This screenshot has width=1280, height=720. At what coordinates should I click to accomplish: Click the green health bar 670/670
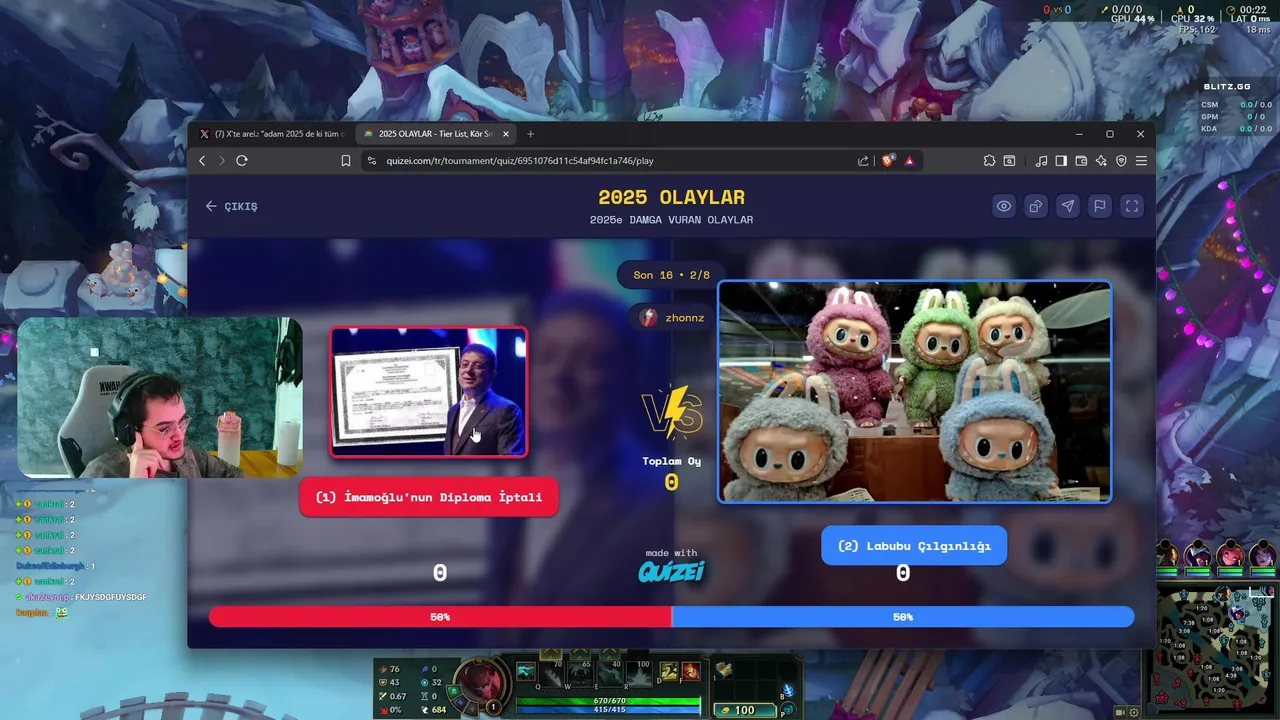tap(608, 701)
